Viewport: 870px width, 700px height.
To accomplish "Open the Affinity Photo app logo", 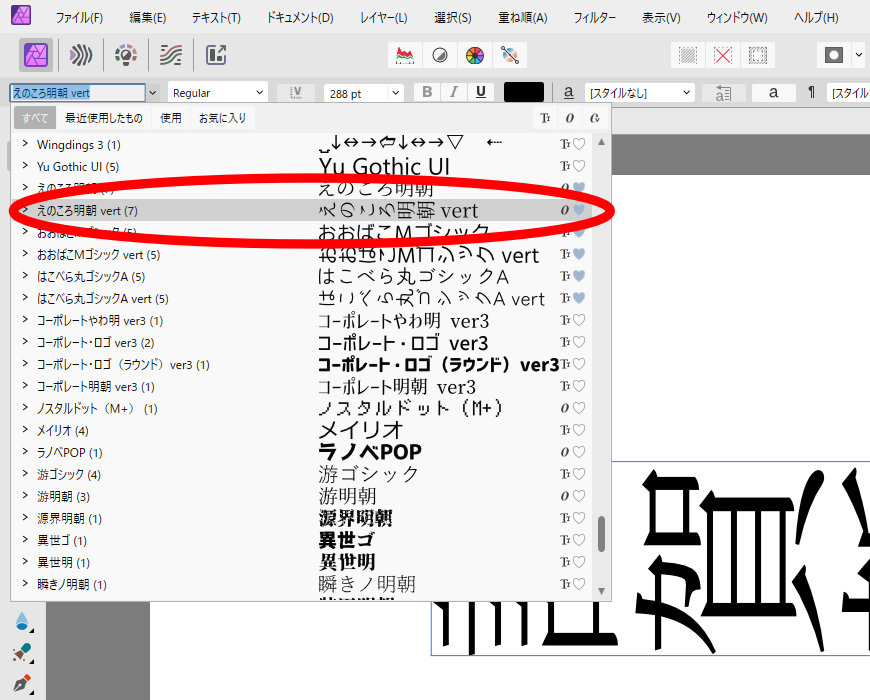I will pyautogui.click(x=21, y=14).
